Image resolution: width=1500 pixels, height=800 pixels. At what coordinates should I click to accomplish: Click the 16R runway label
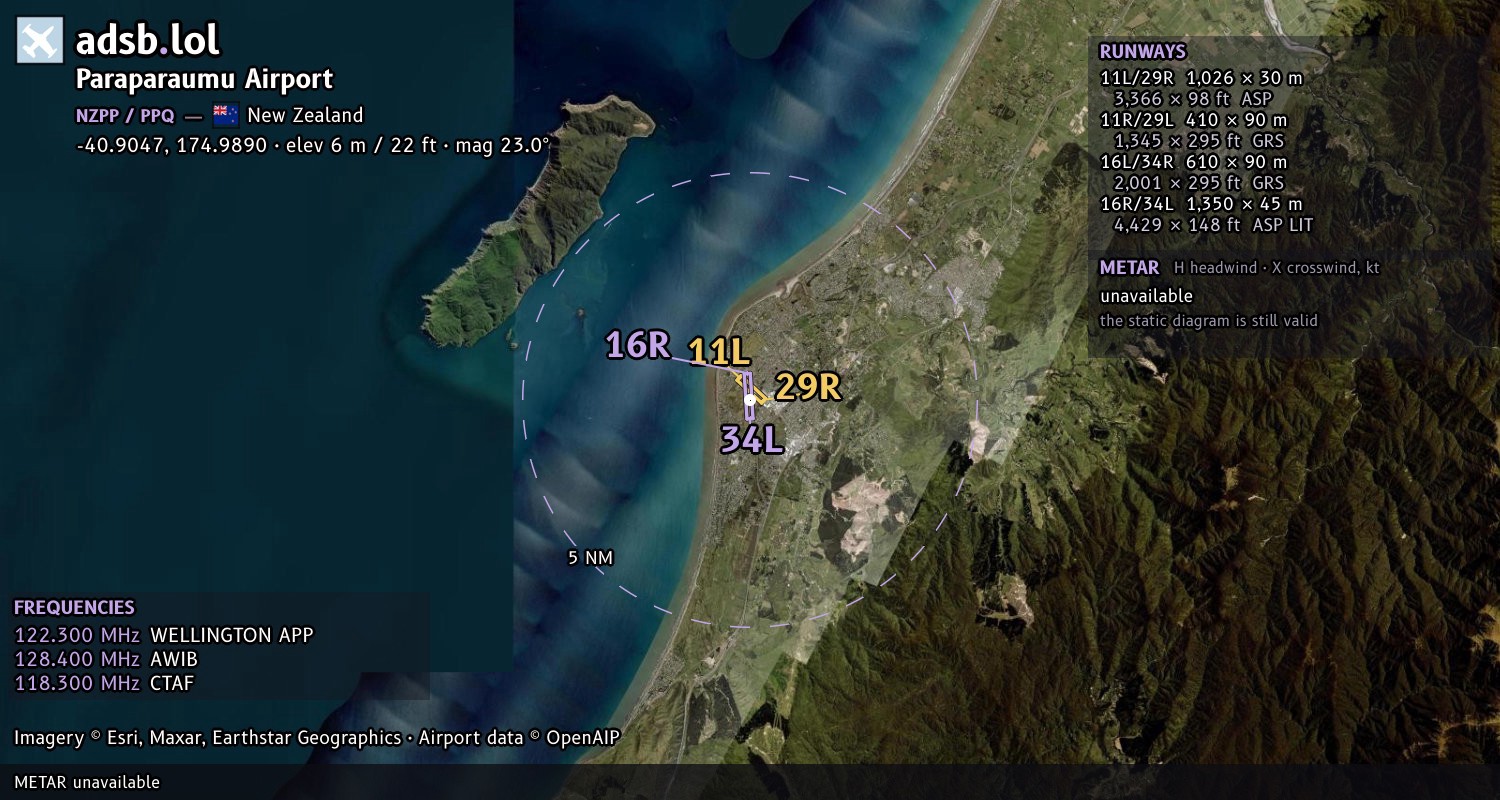coord(637,345)
